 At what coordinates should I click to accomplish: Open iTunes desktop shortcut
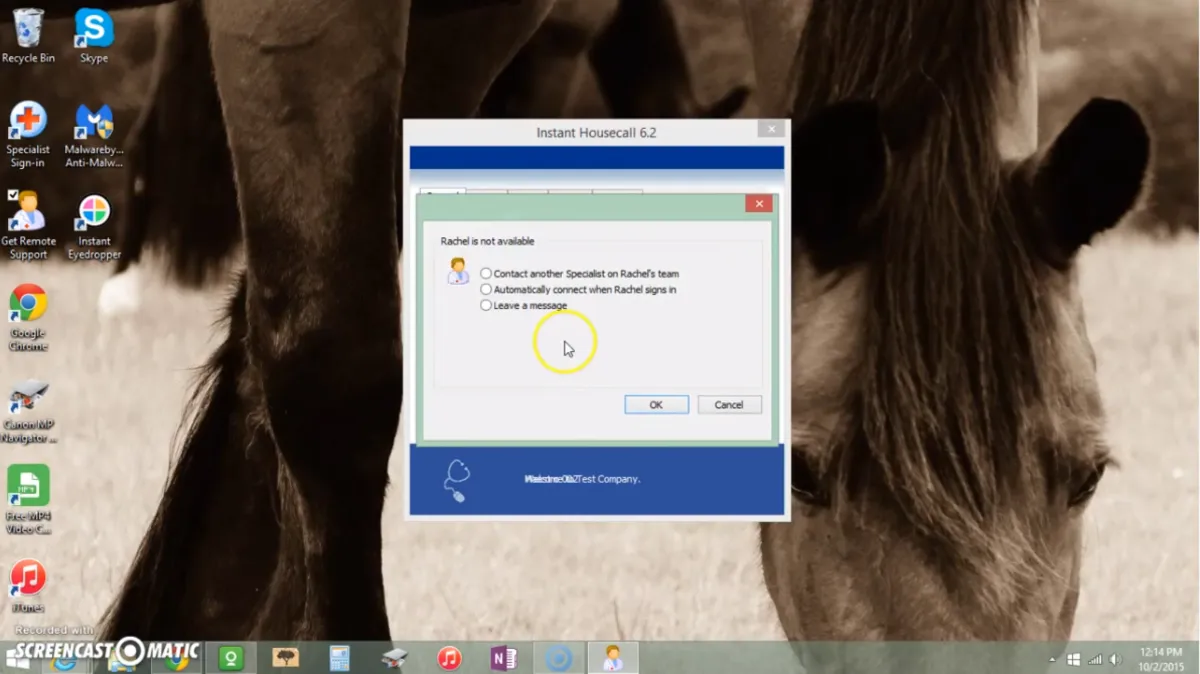28,586
